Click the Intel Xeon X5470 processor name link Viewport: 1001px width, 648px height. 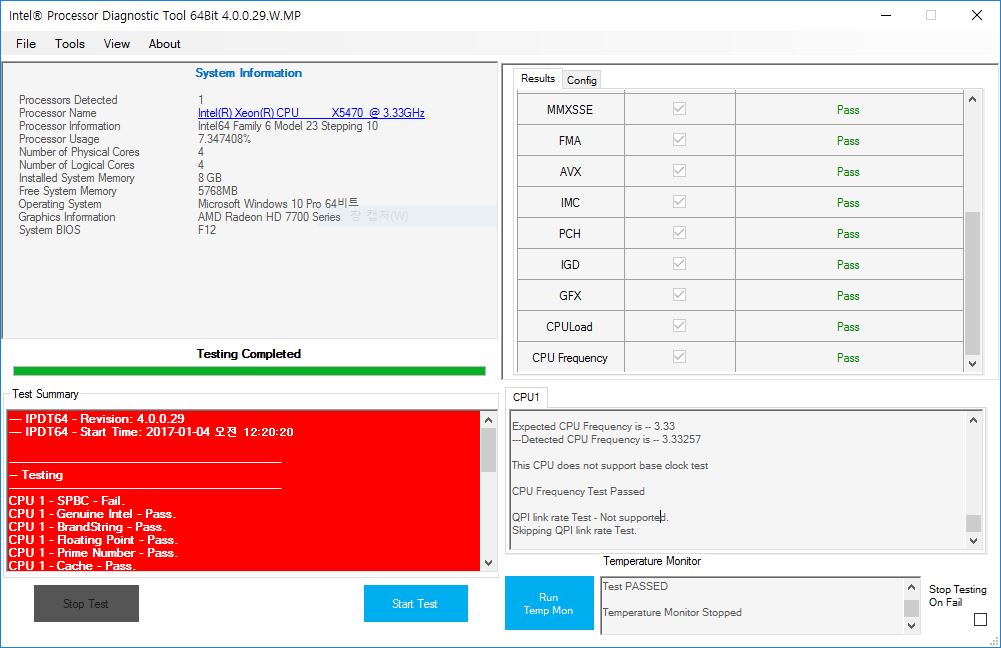[x=311, y=113]
